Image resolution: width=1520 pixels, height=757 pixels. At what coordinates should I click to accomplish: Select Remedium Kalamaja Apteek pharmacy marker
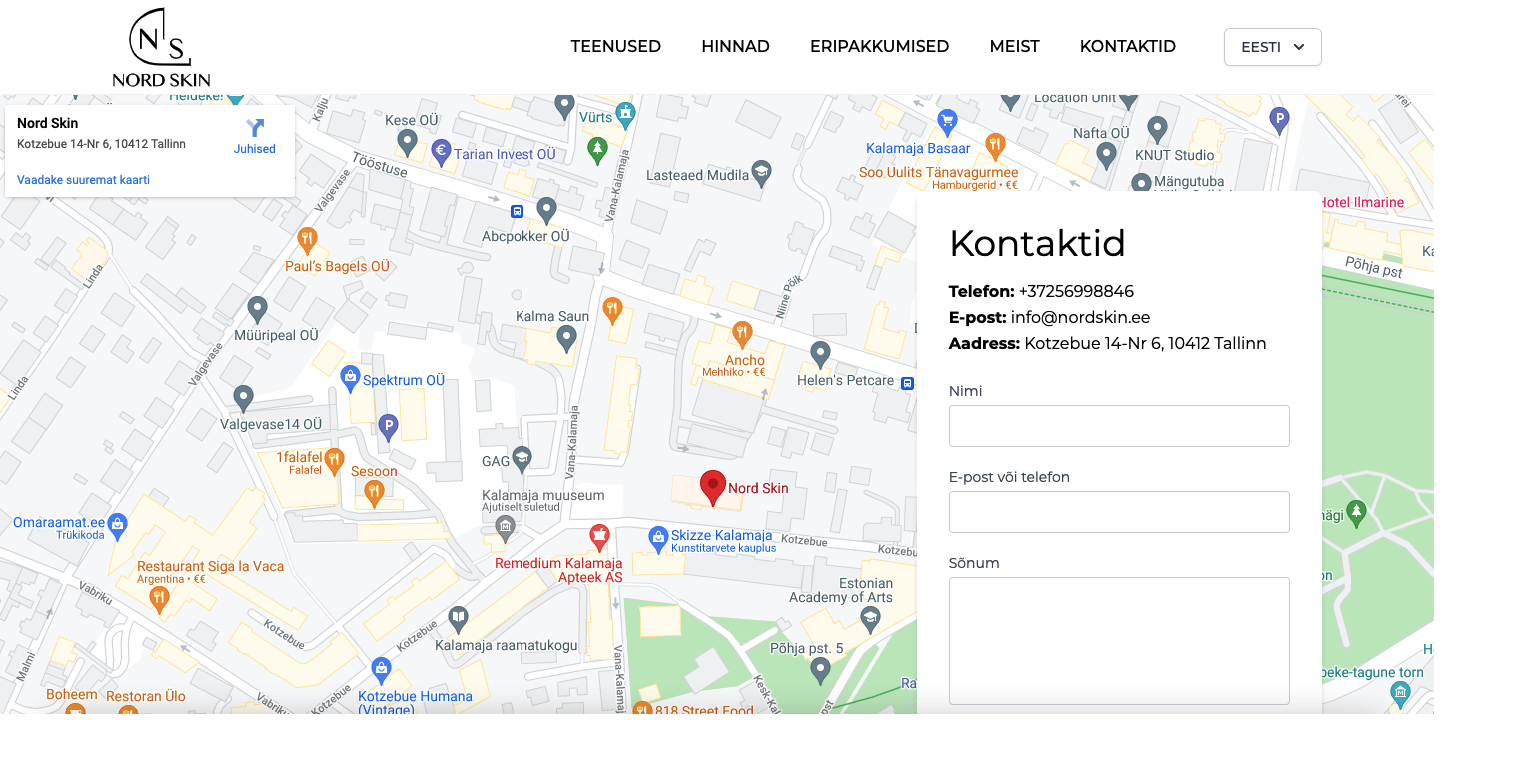click(x=599, y=537)
